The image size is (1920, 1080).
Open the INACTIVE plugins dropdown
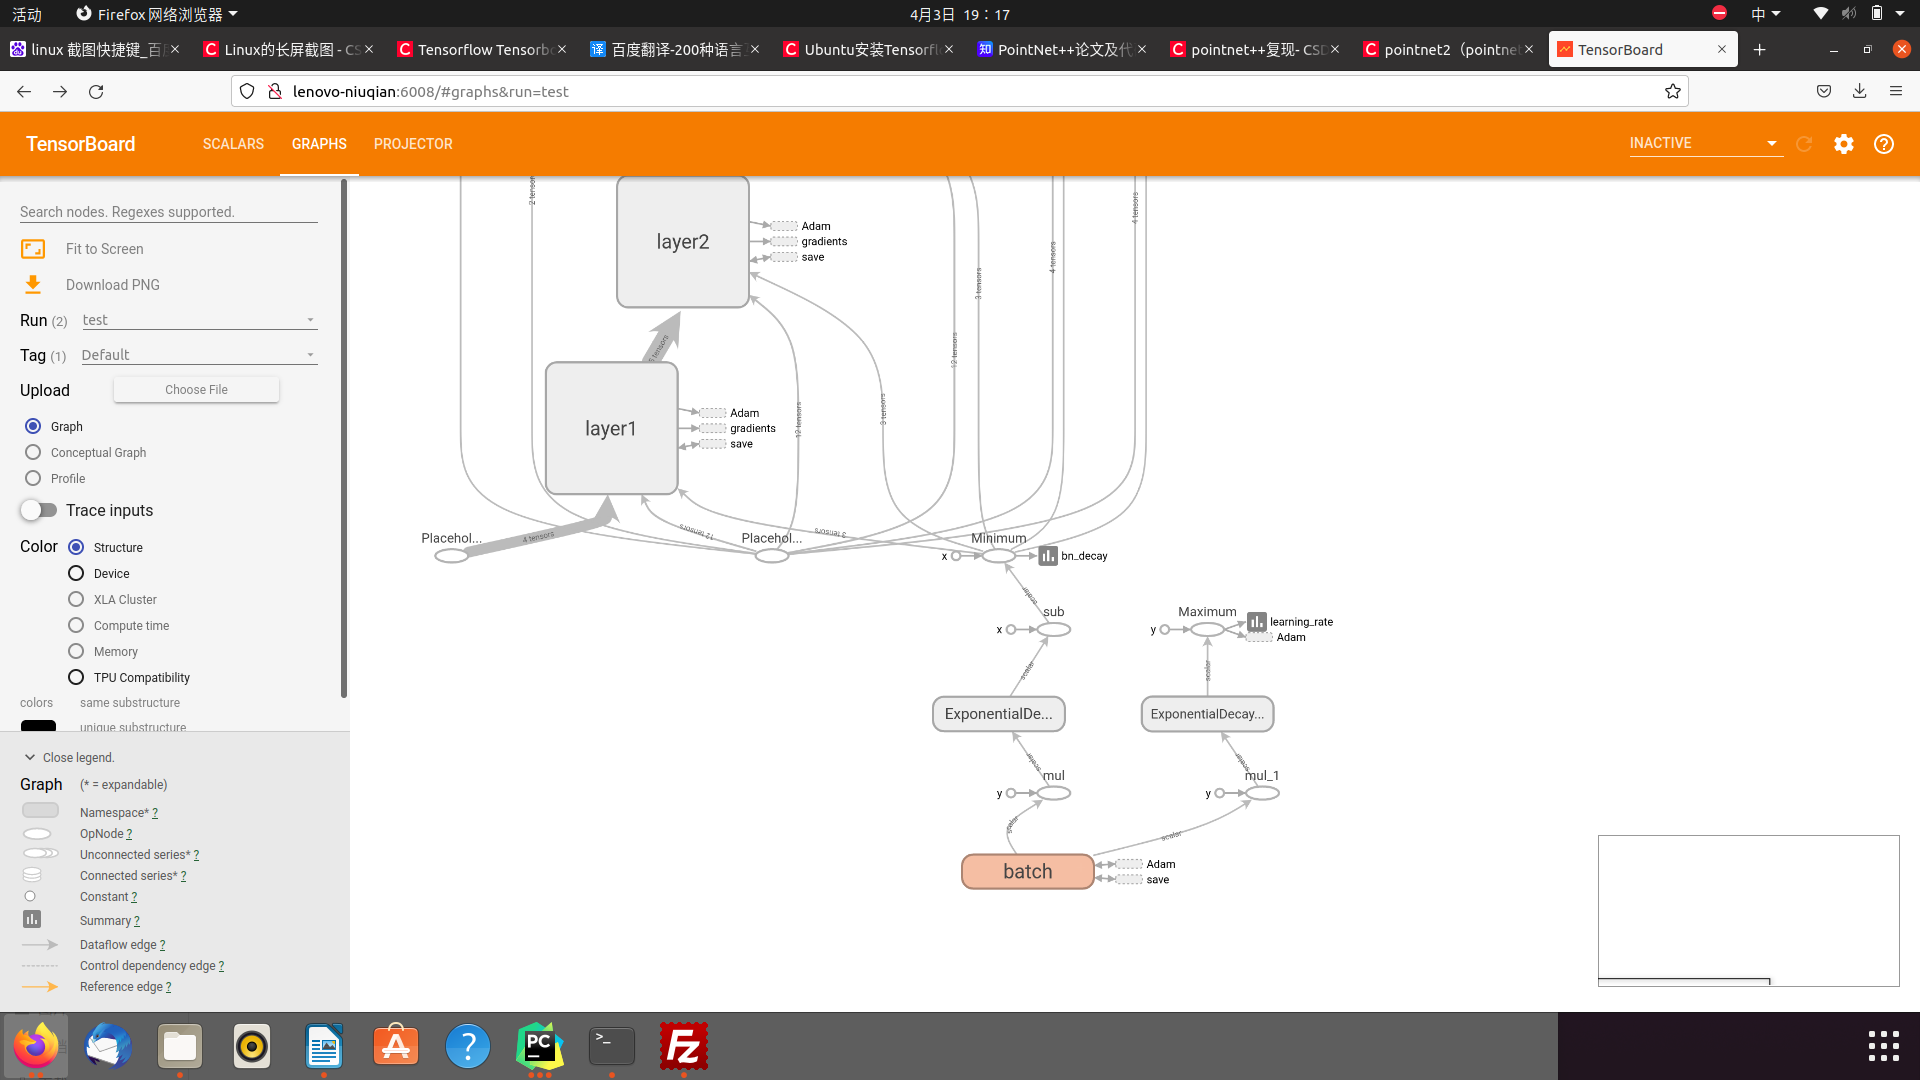(1705, 143)
